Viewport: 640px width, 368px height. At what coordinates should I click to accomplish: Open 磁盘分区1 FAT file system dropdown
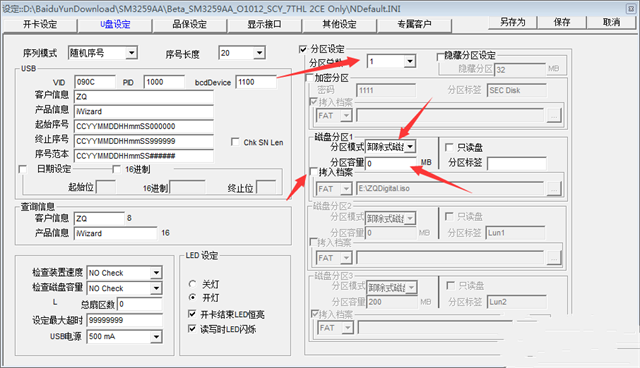[346, 189]
